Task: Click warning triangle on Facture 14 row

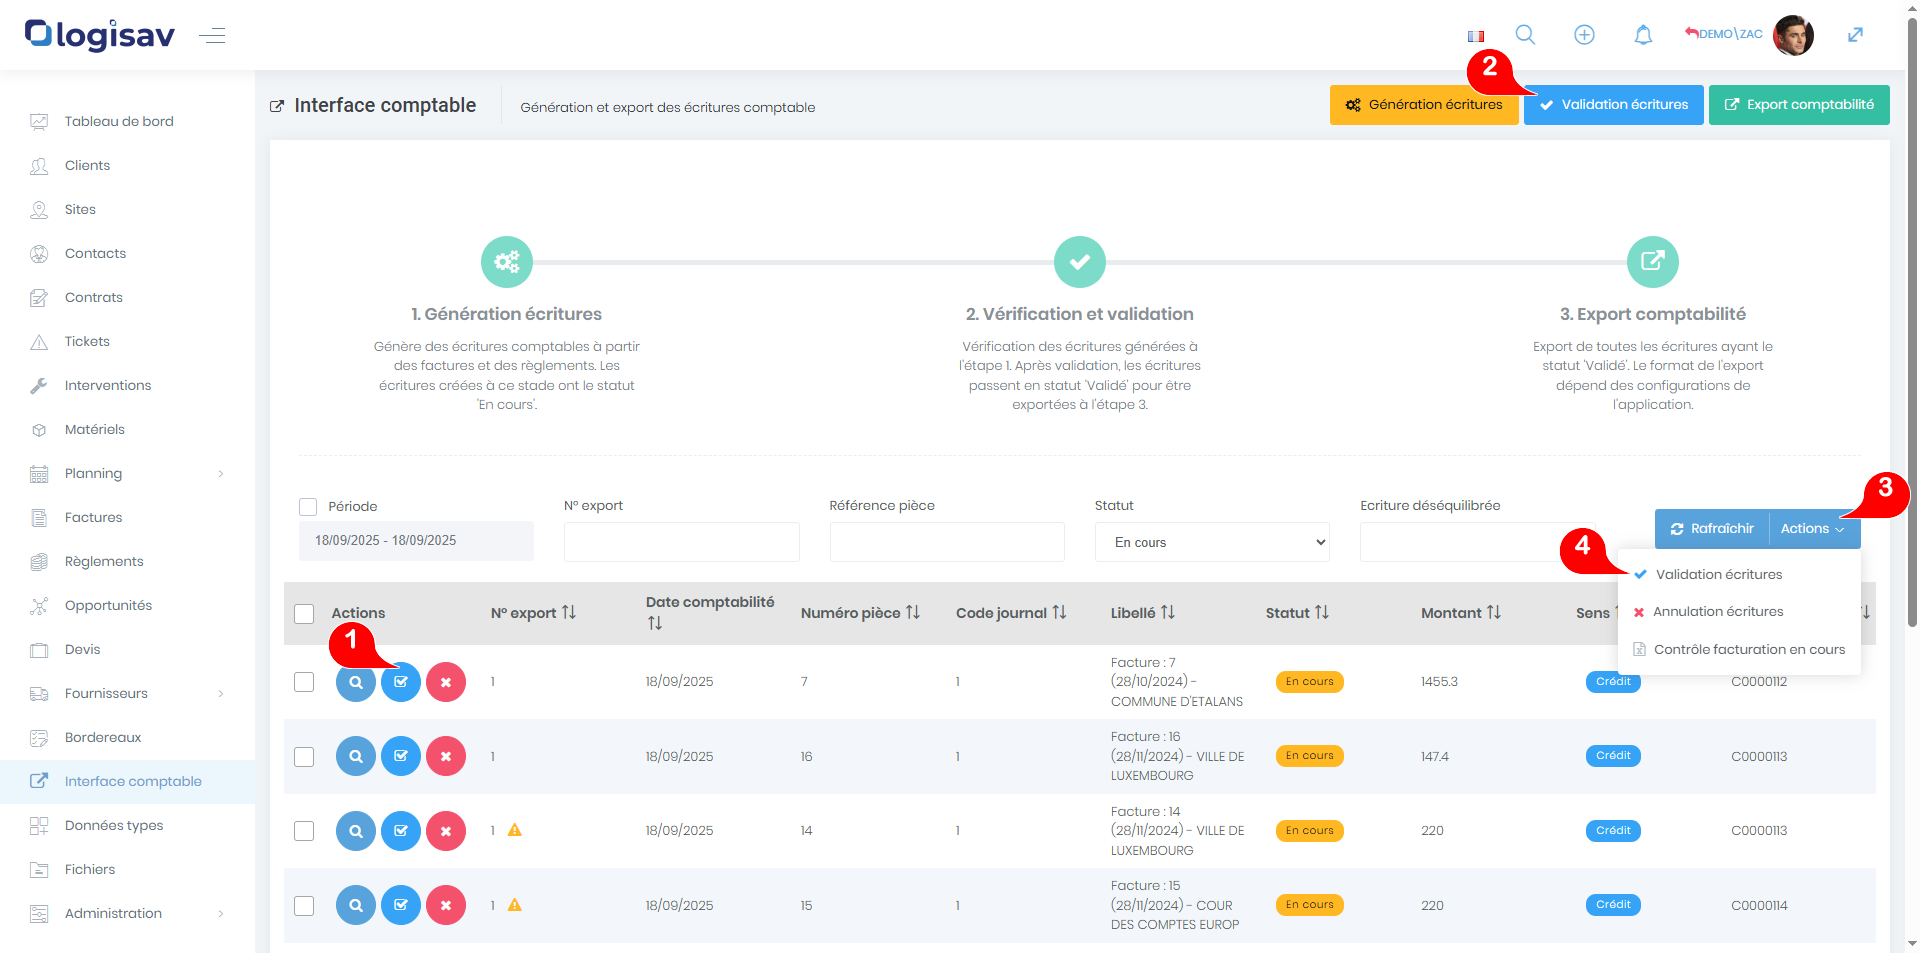Action: coord(515,830)
